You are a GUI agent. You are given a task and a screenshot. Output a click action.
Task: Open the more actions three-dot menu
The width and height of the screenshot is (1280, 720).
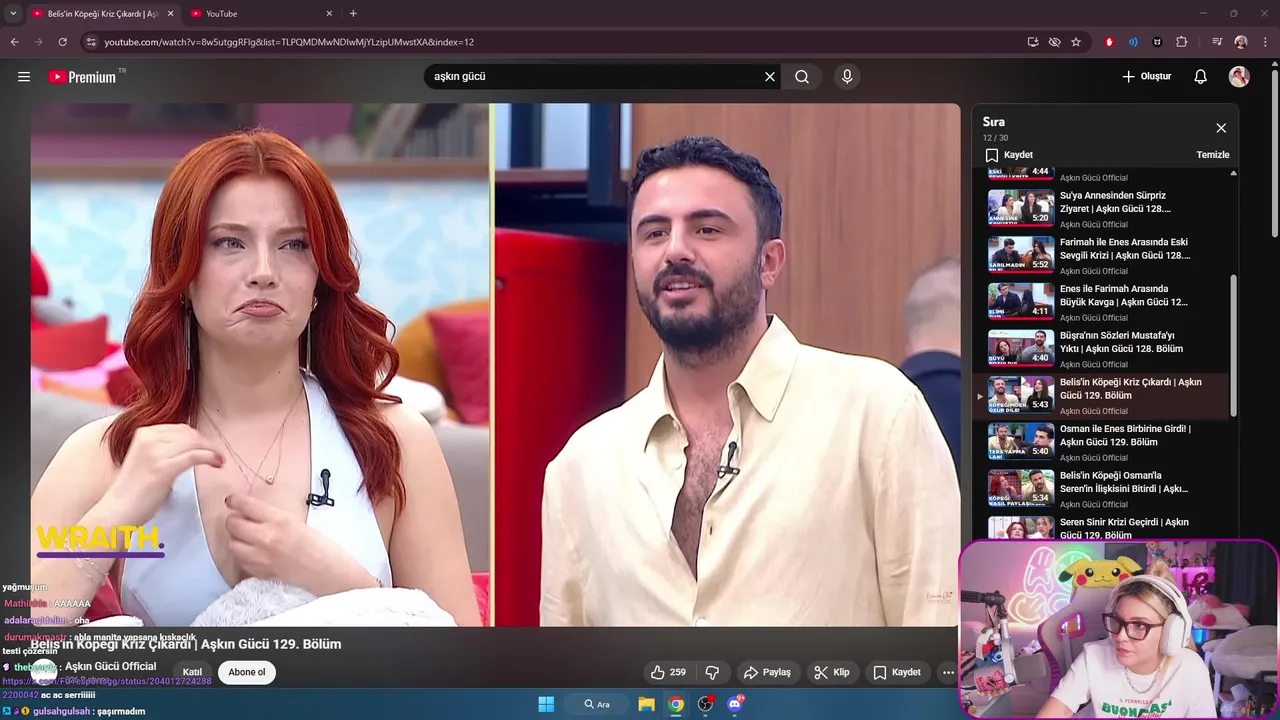click(x=948, y=672)
